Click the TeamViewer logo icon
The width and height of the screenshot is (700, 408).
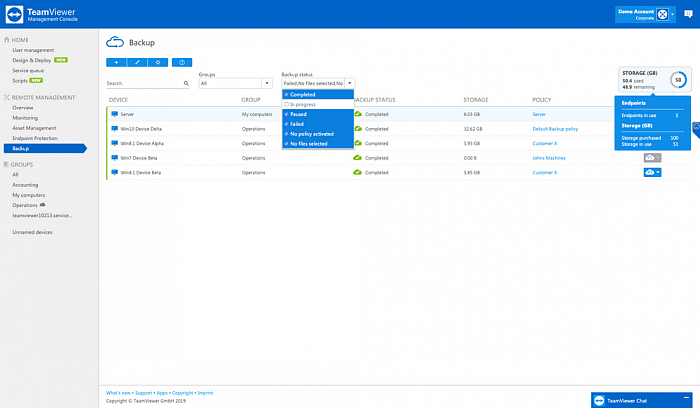pos(14,14)
